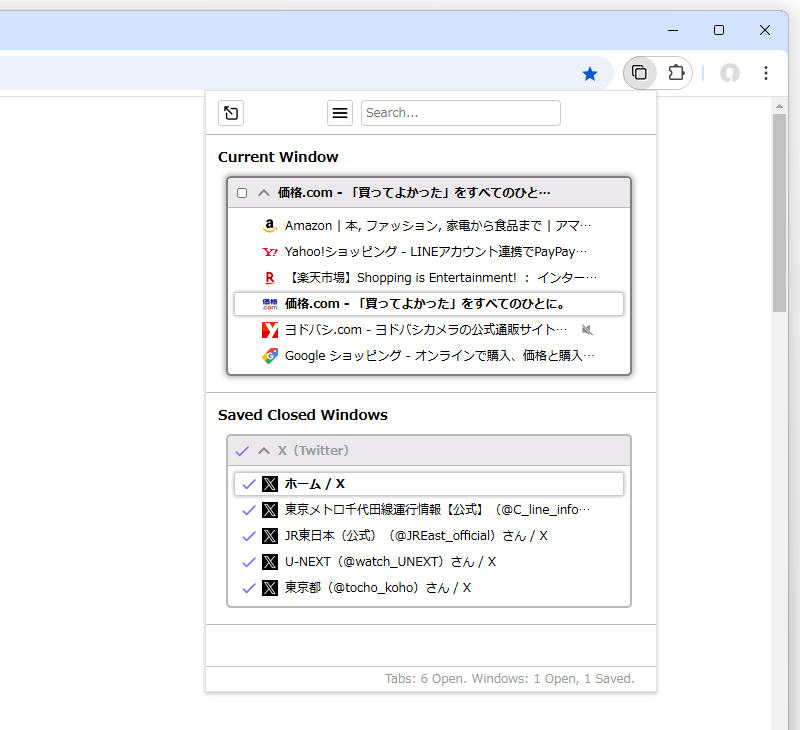This screenshot has height=730, width=800.
Task: Click X favicon on 東京メトロ千代田線 row
Action: [270, 510]
